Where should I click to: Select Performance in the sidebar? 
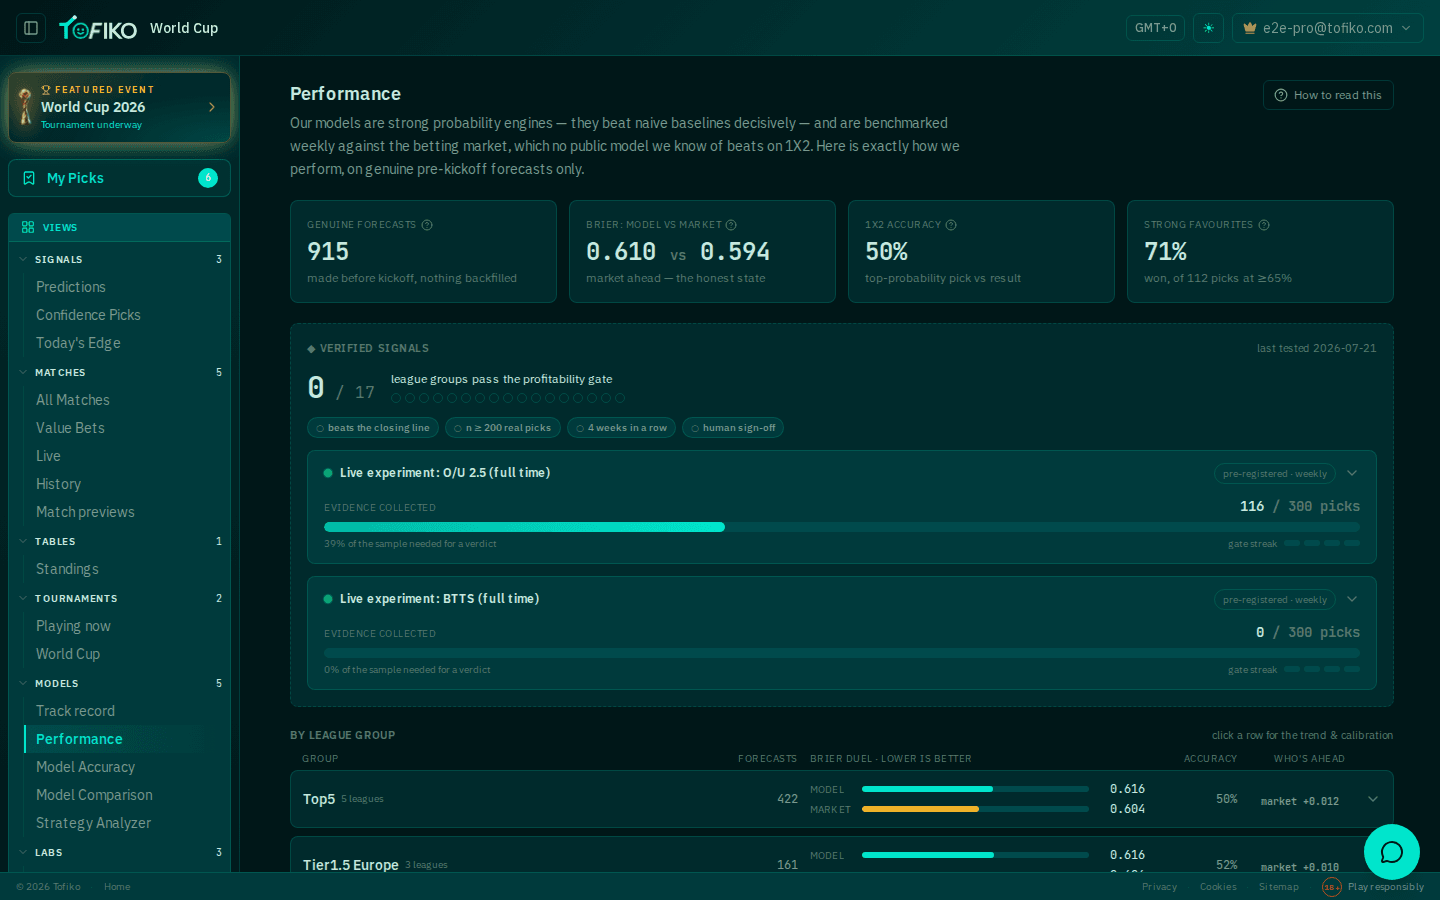[x=79, y=739]
